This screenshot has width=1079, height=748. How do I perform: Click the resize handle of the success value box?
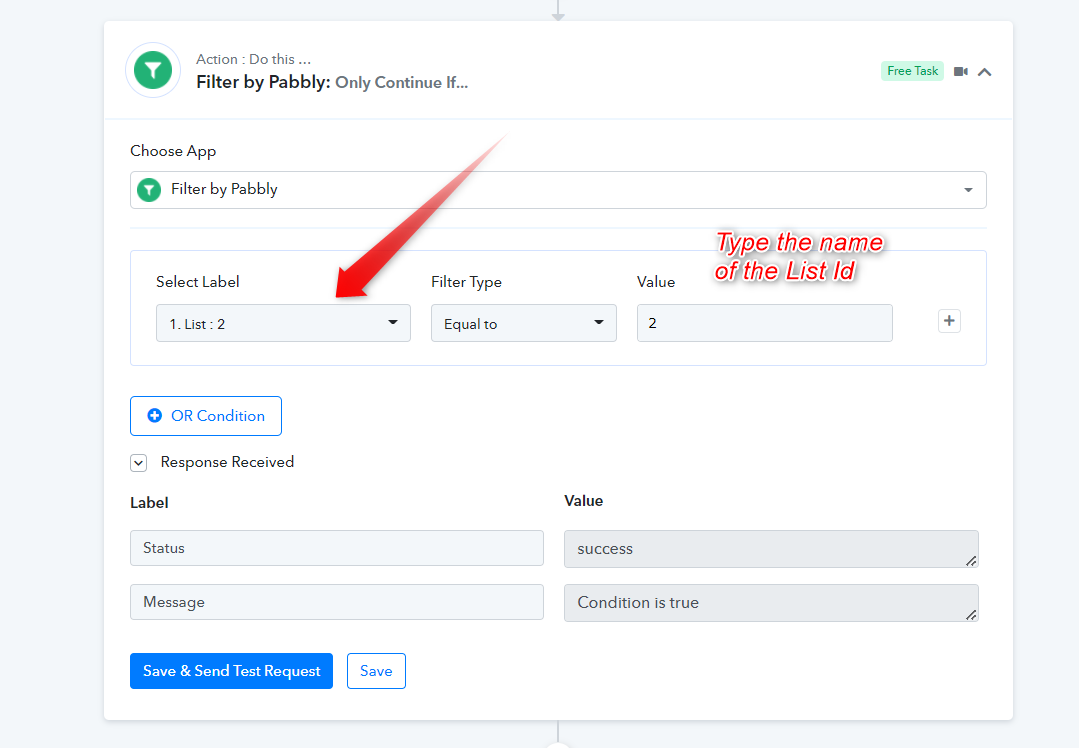pos(971,561)
